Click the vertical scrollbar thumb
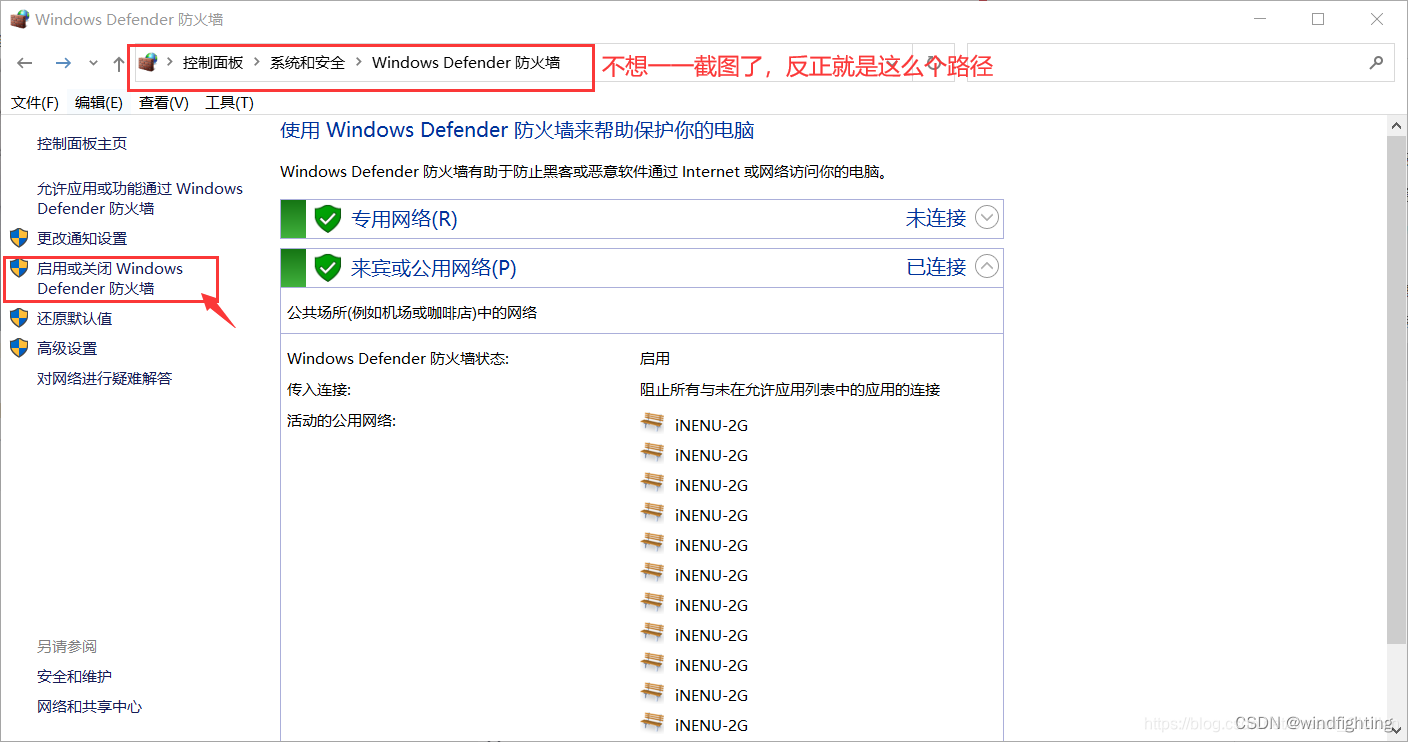Viewport: 1408px width, 742px height. [x=1397, y=390]
